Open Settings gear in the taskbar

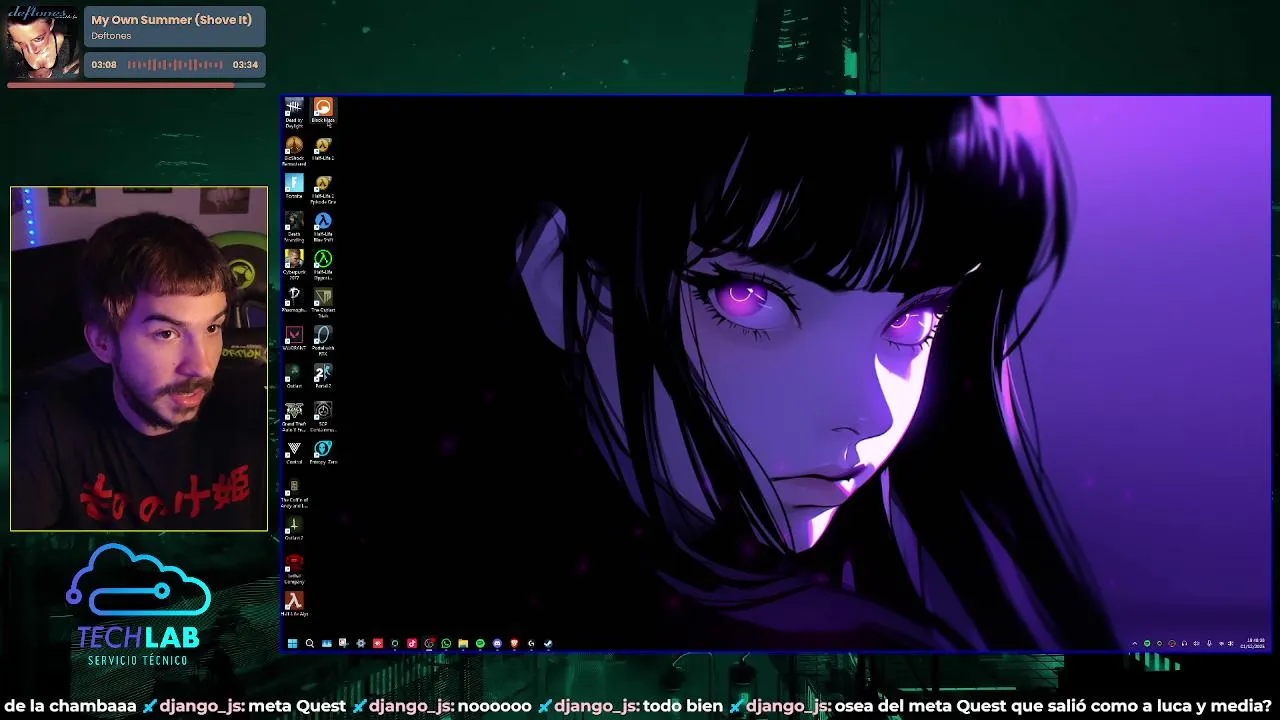(361, 643)
